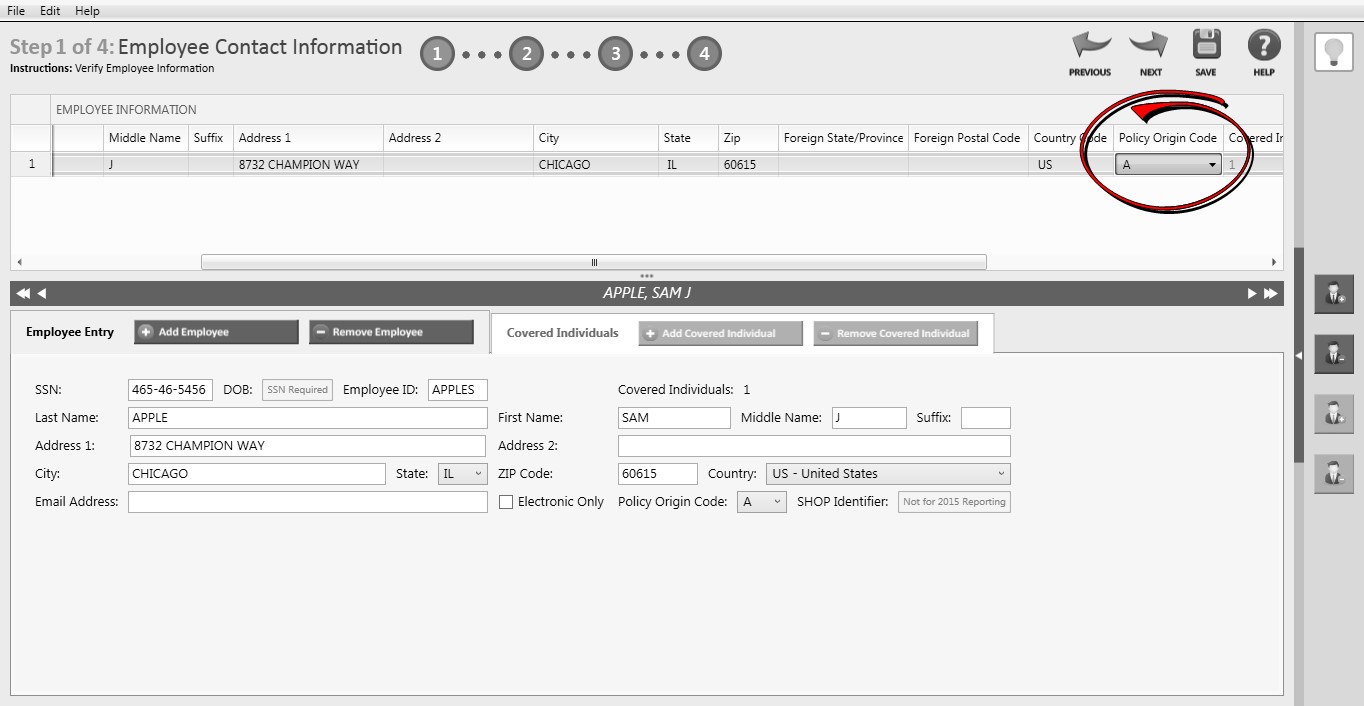Click the Previous arrow icon
This screenshot has height=706, width=1364.
click(1090, 46)
